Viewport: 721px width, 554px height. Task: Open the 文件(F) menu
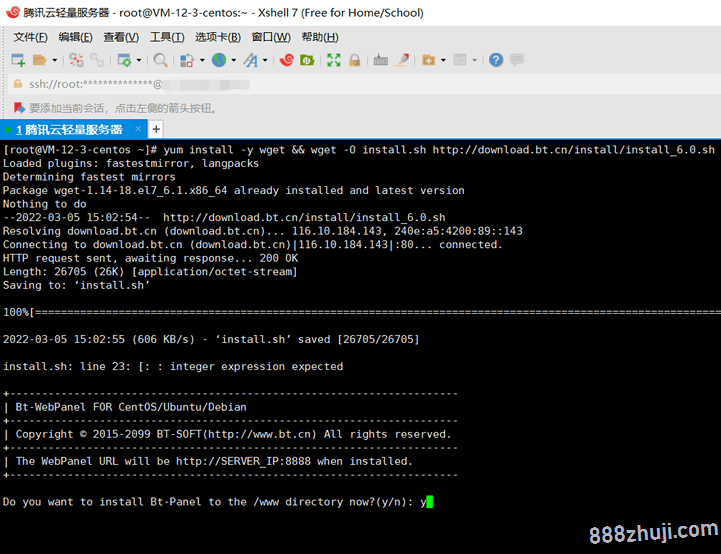30,37
